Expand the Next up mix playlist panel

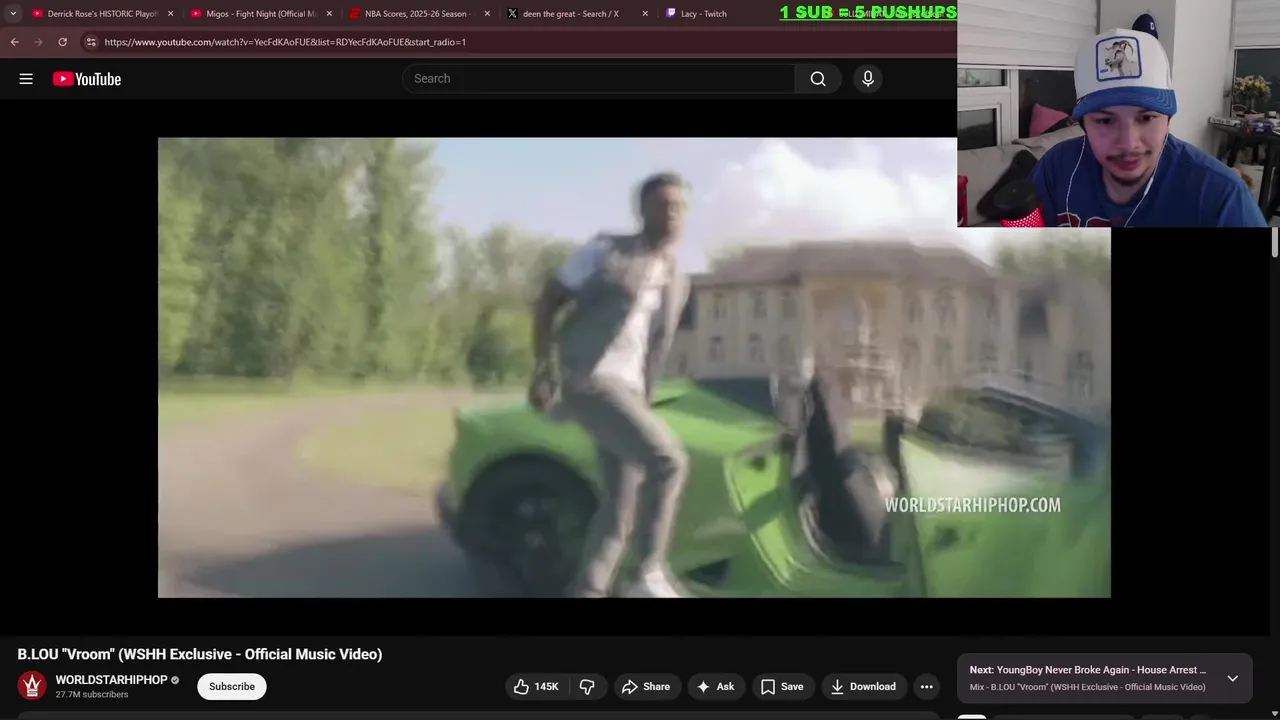(1233, 678)
